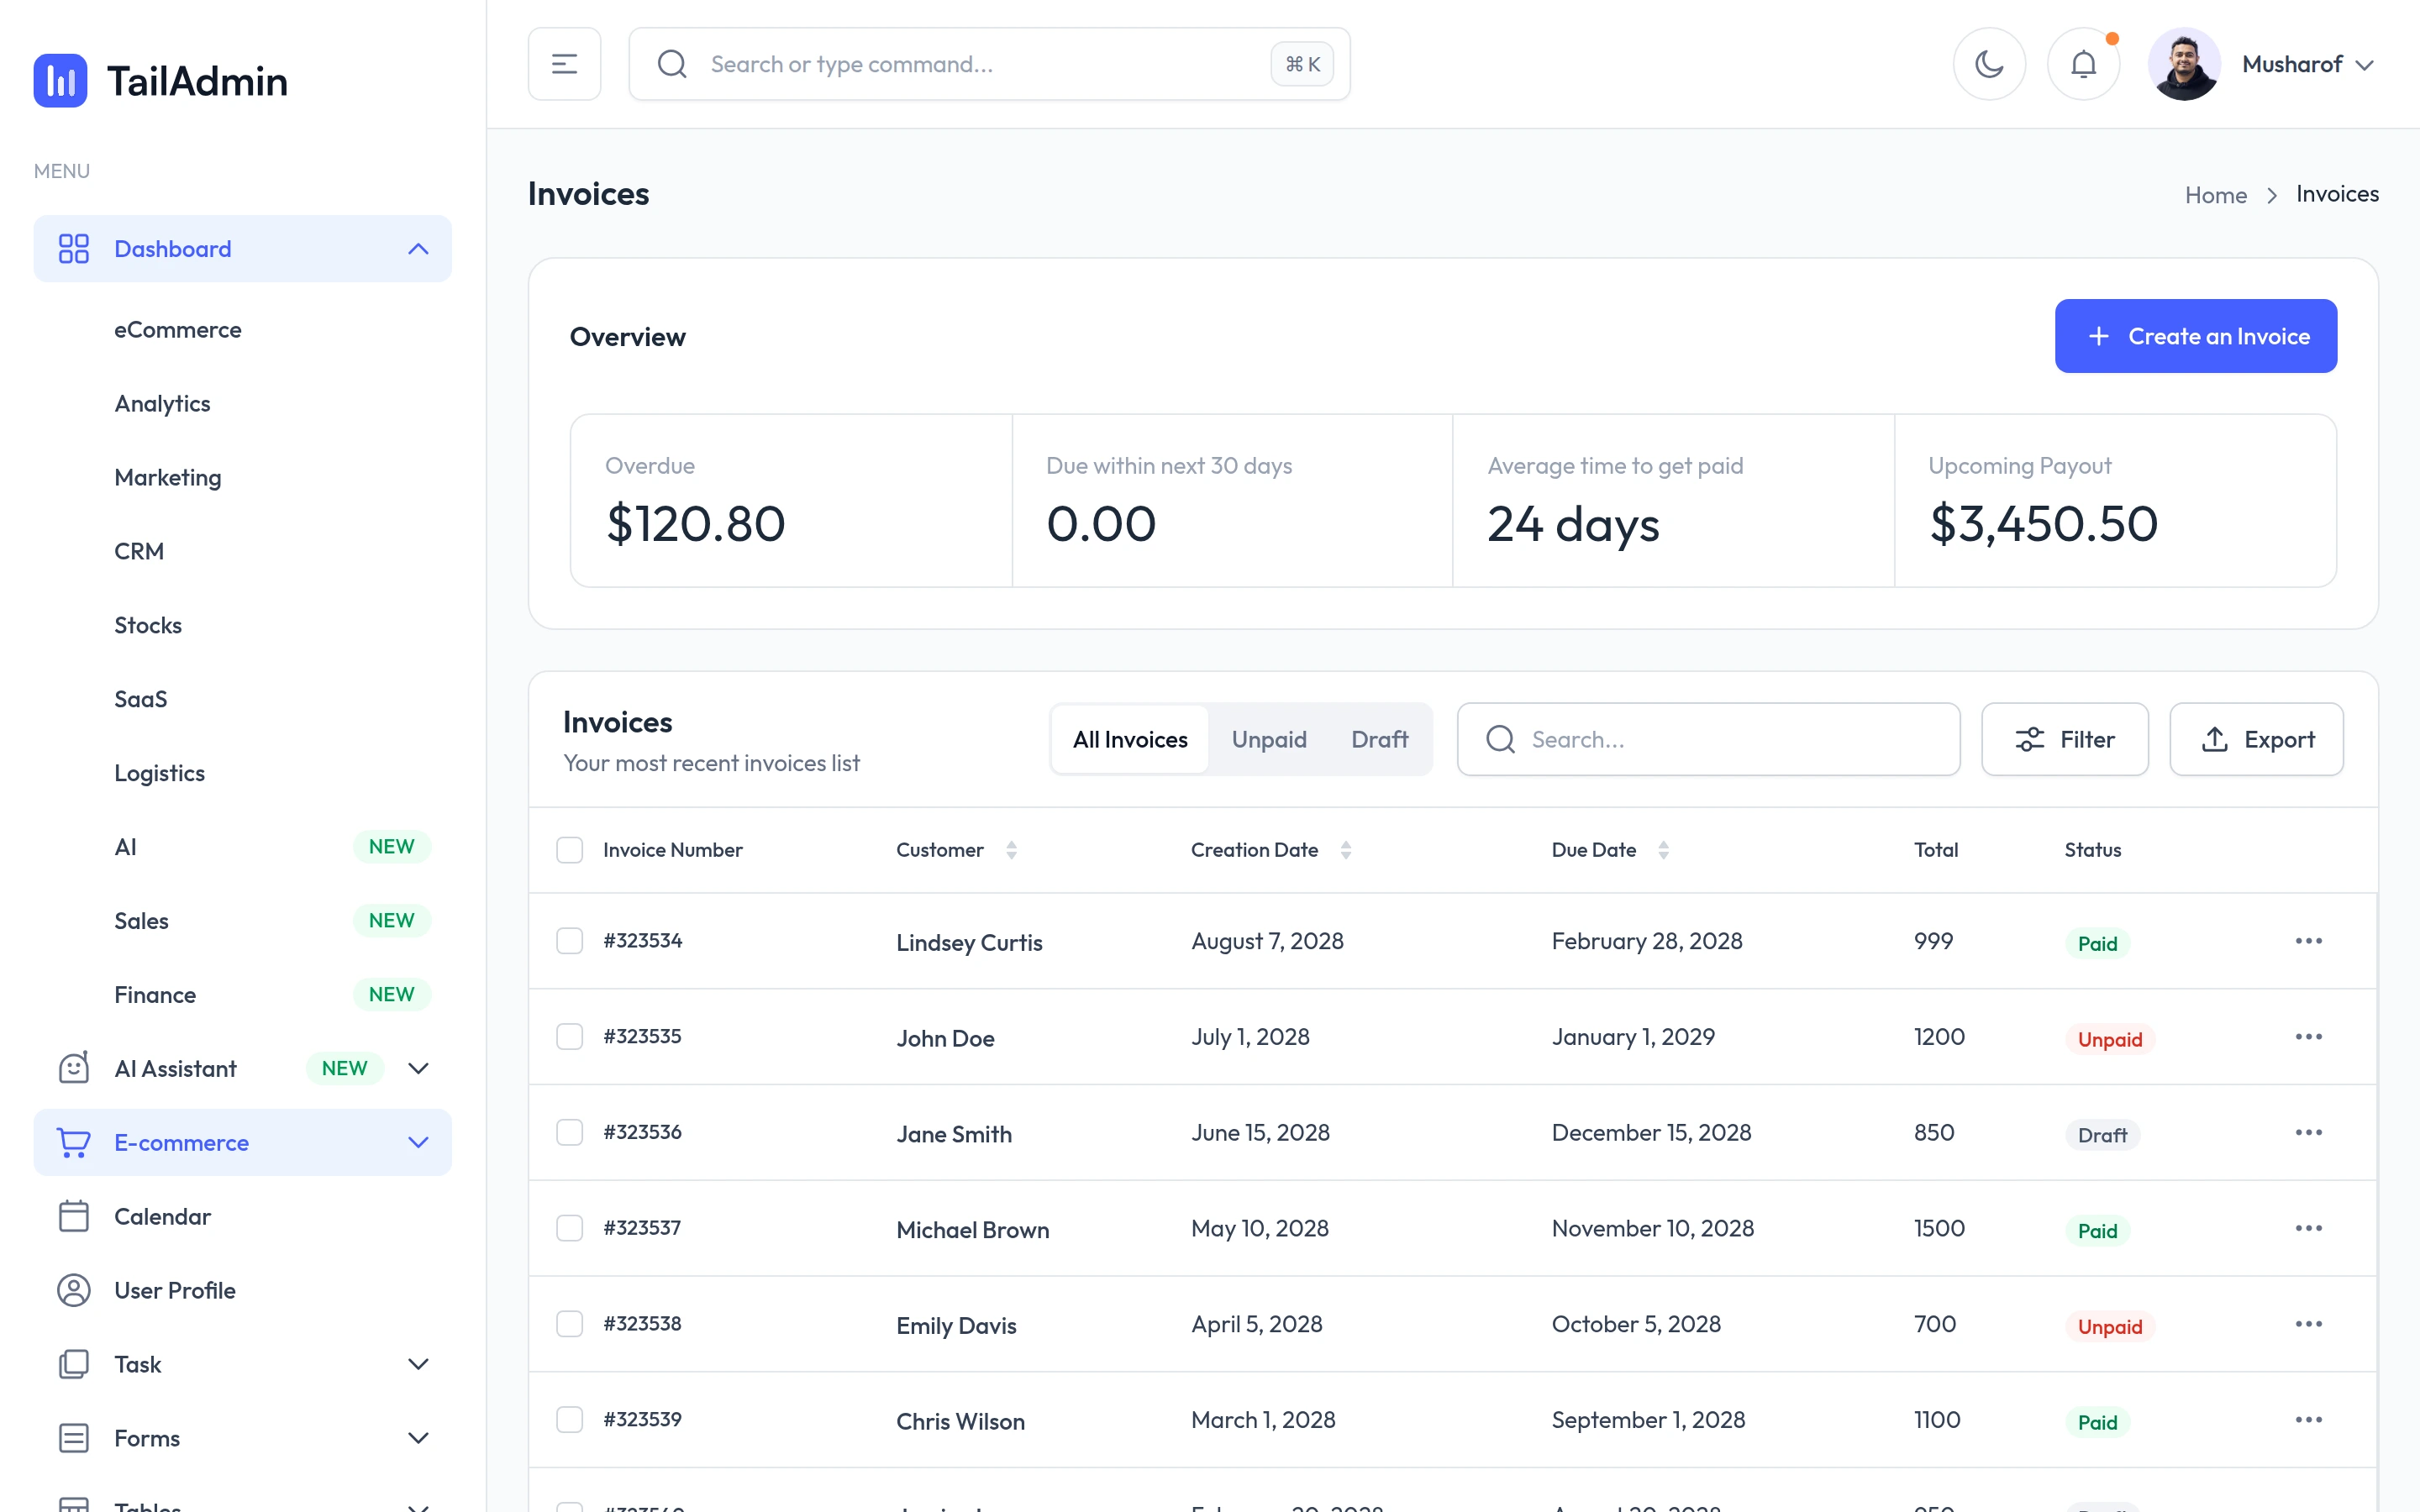
Task: Click the plus icon on Create an Invoice
Action: tap(2099, 336)
